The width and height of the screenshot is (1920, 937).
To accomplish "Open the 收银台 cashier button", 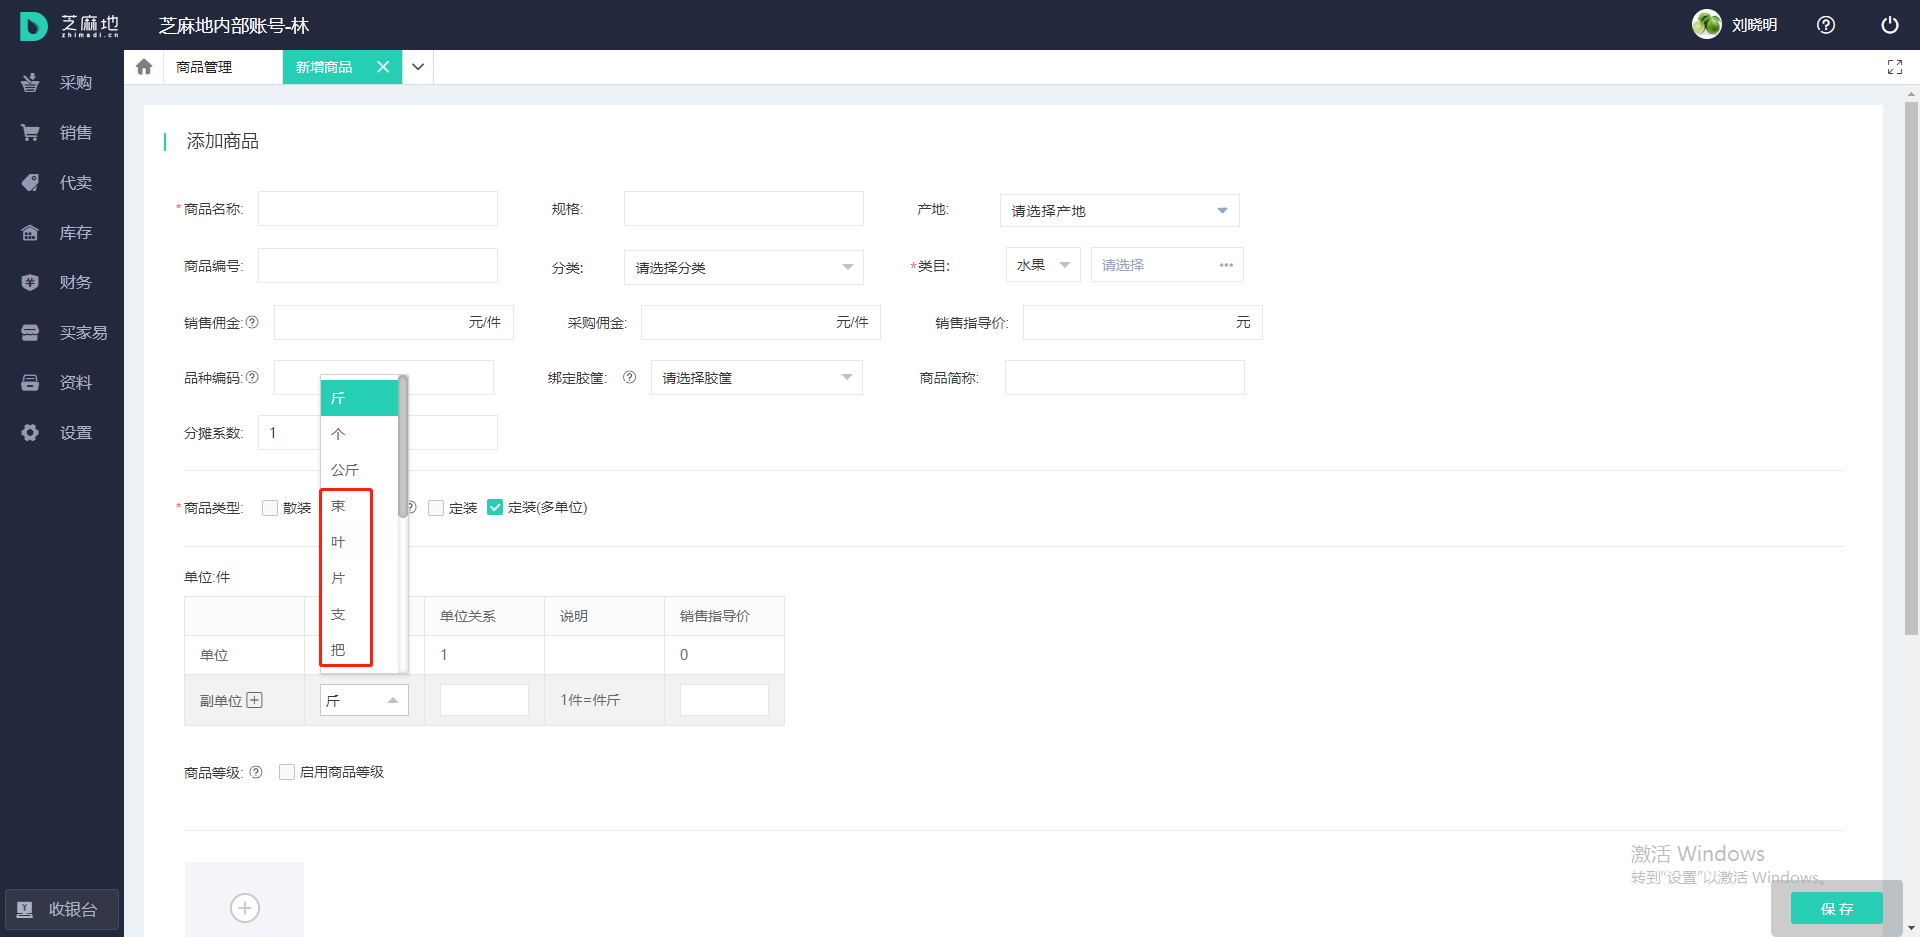I will [62, 910].
